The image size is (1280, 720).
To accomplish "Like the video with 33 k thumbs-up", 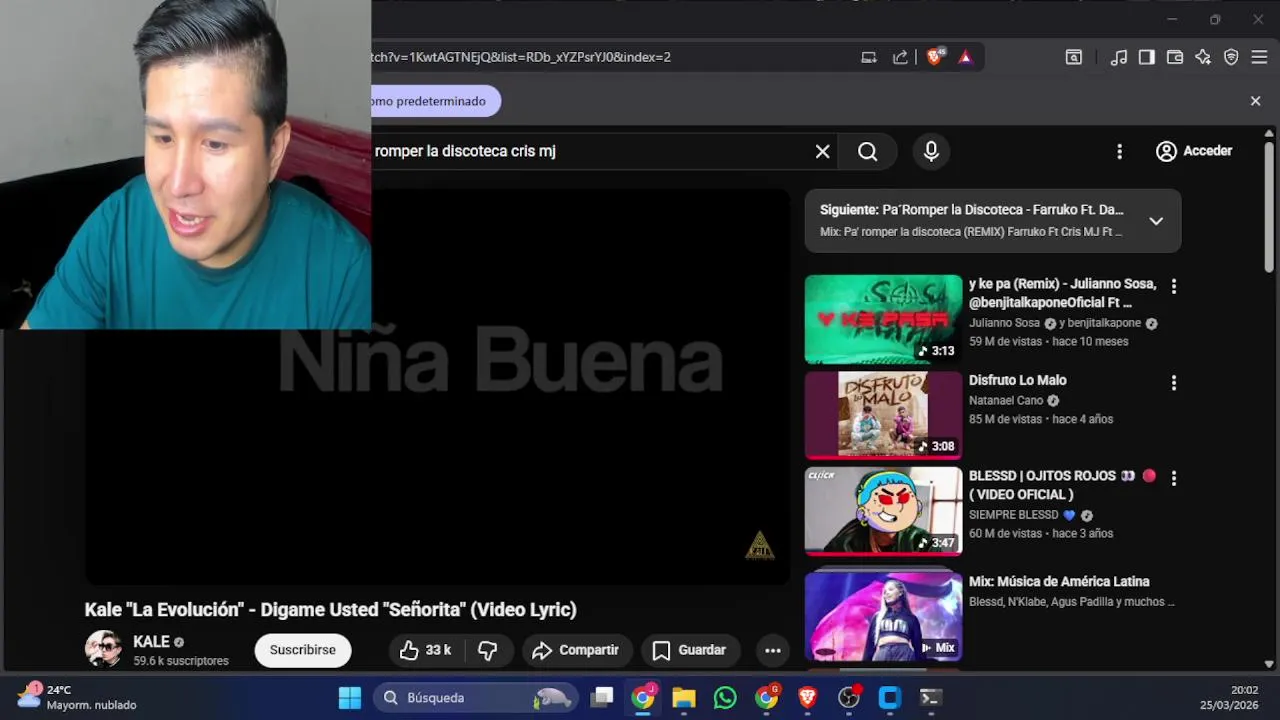I will point(425,650).
